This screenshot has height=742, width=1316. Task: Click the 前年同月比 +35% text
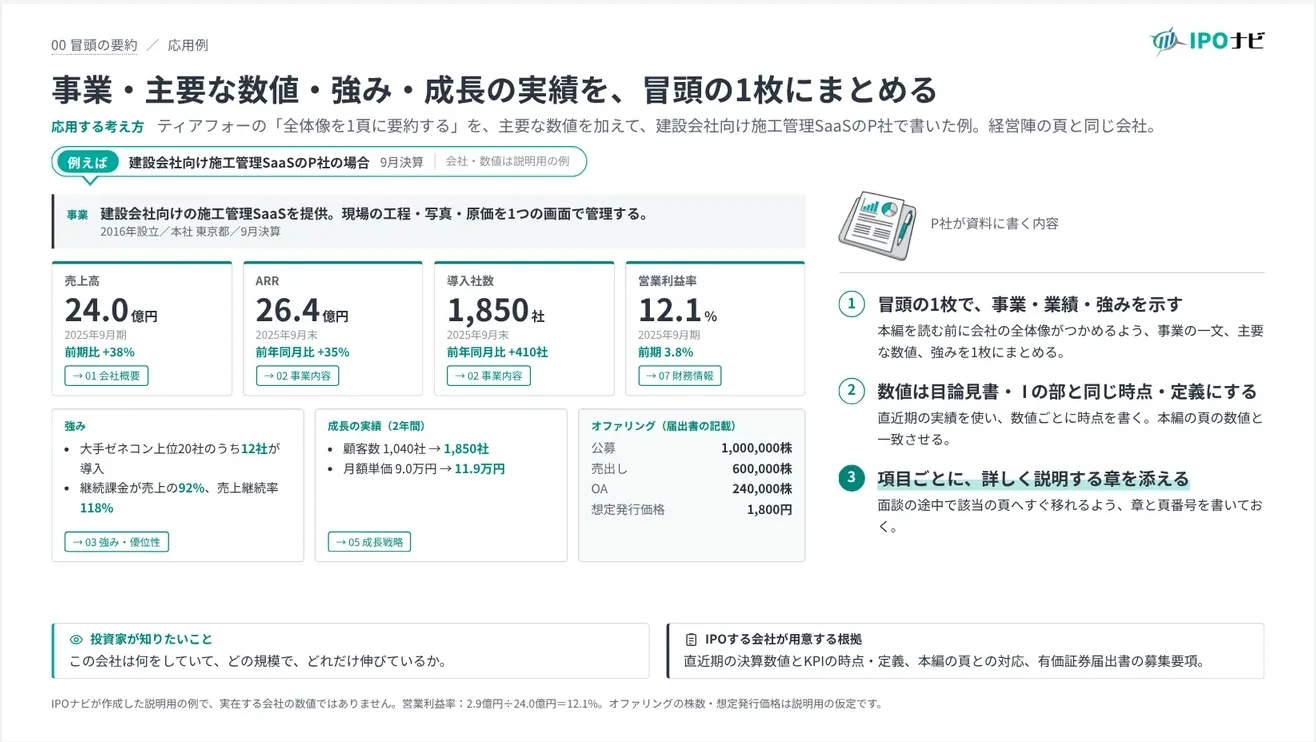pos(302,352)
